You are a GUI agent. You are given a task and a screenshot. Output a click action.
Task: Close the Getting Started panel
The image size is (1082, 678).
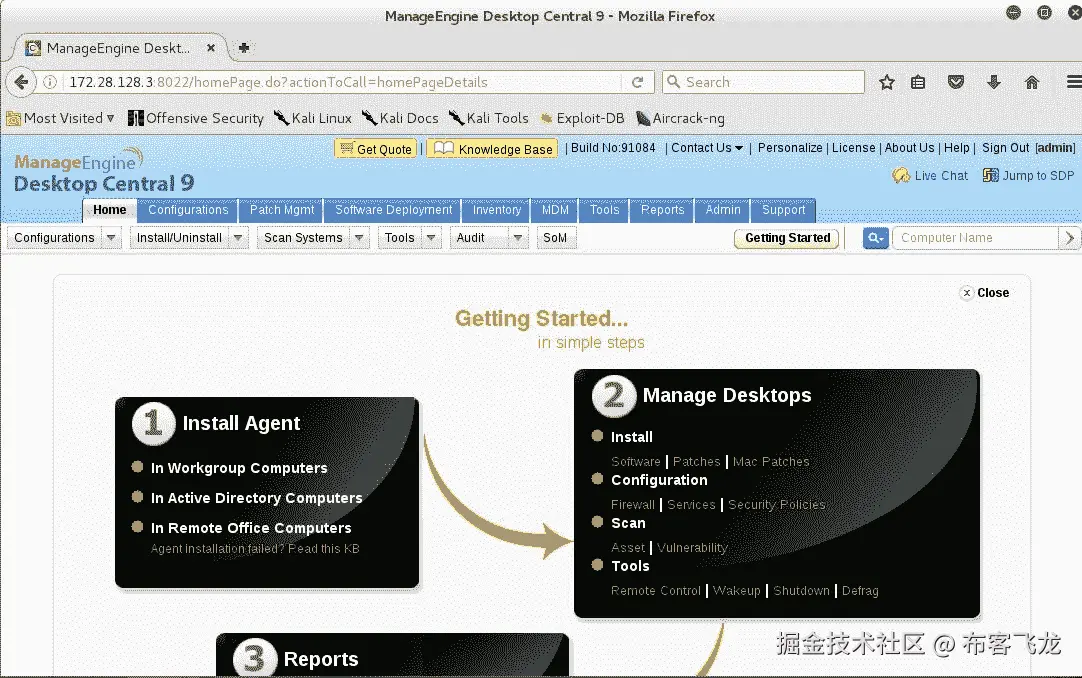coord(985,293)
